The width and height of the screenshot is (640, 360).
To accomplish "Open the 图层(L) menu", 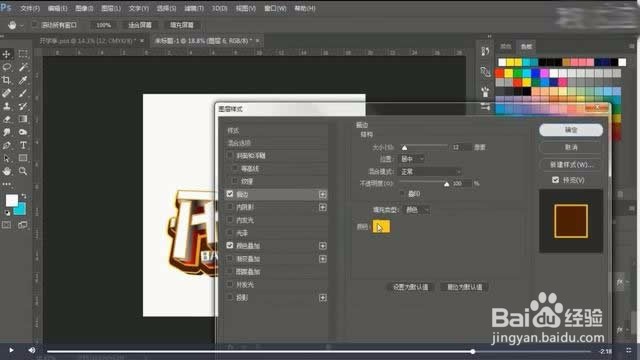I will (x=111, y=8).
